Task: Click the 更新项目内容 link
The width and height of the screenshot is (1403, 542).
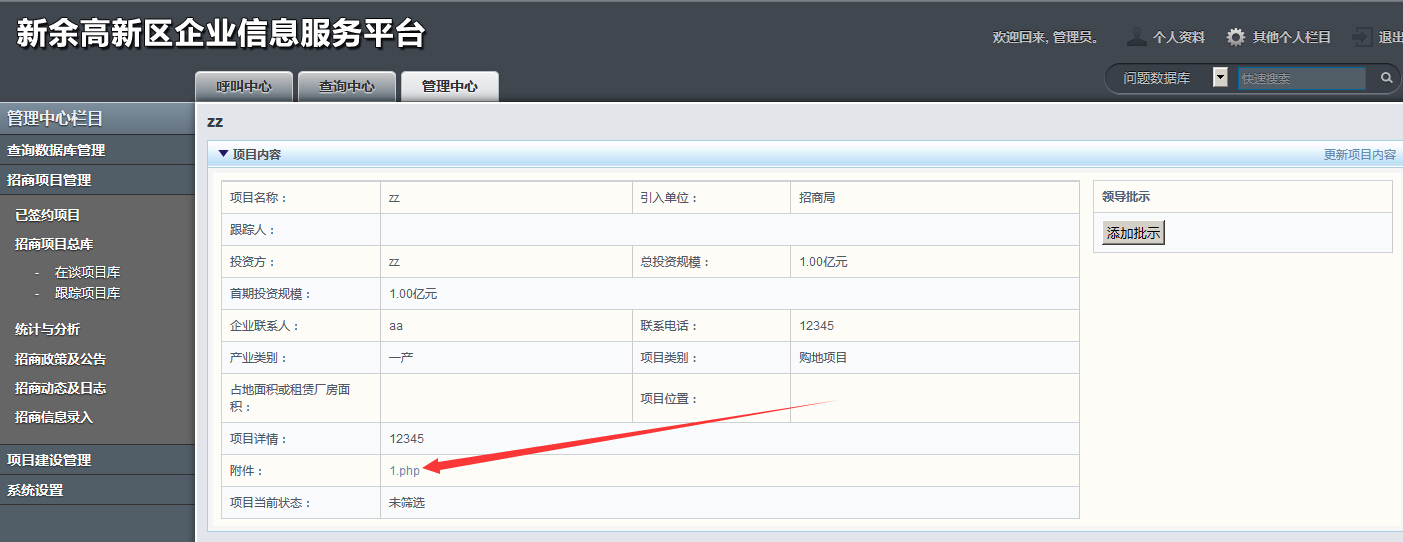Action: point(1359,155)
